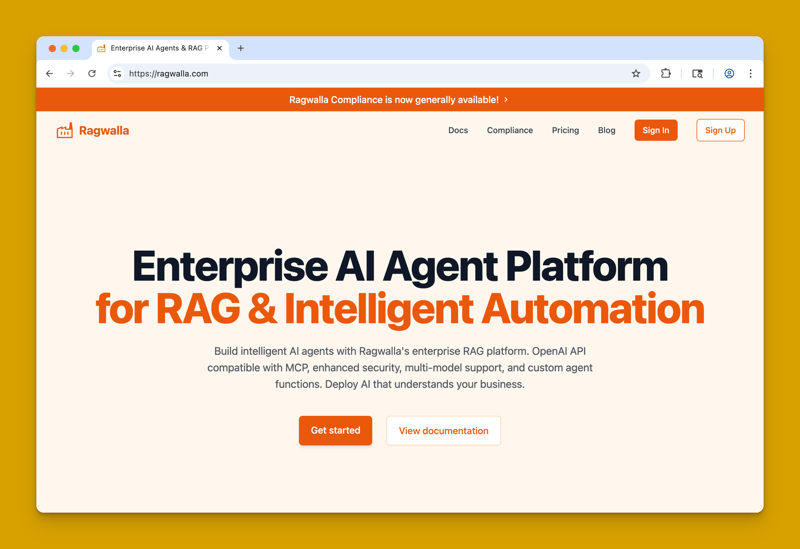Go back with the browser back arrow
This screenshot has width=800, height=549.
pos(49,73)
